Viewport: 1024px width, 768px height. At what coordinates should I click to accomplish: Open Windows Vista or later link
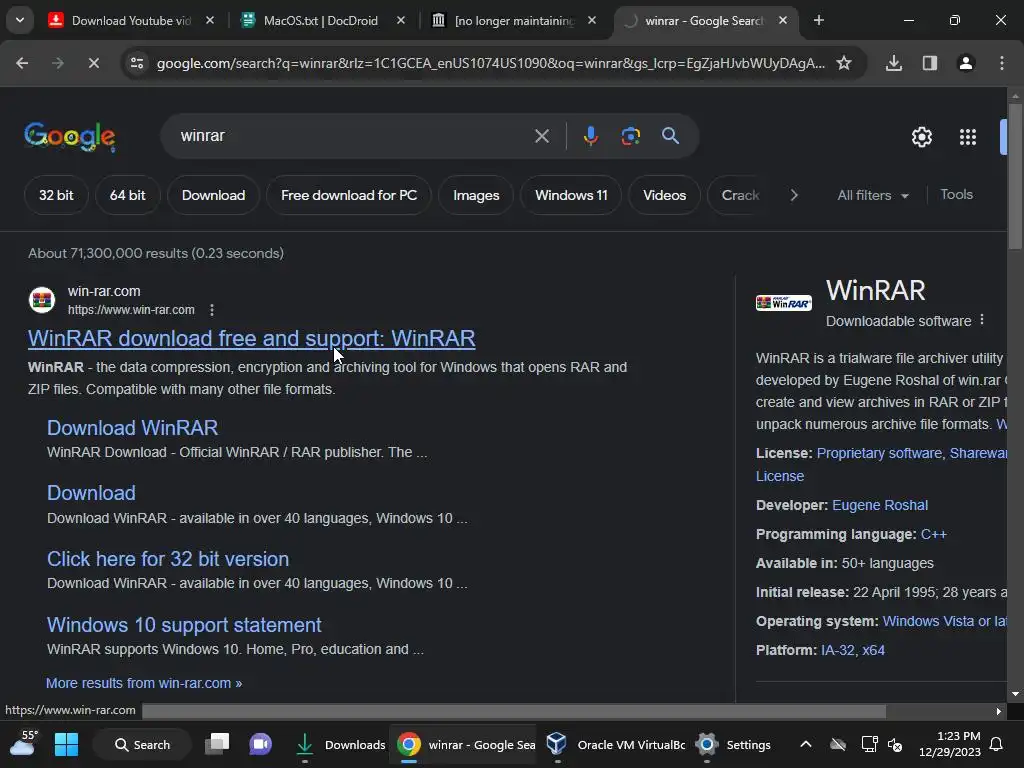point(944,621)
